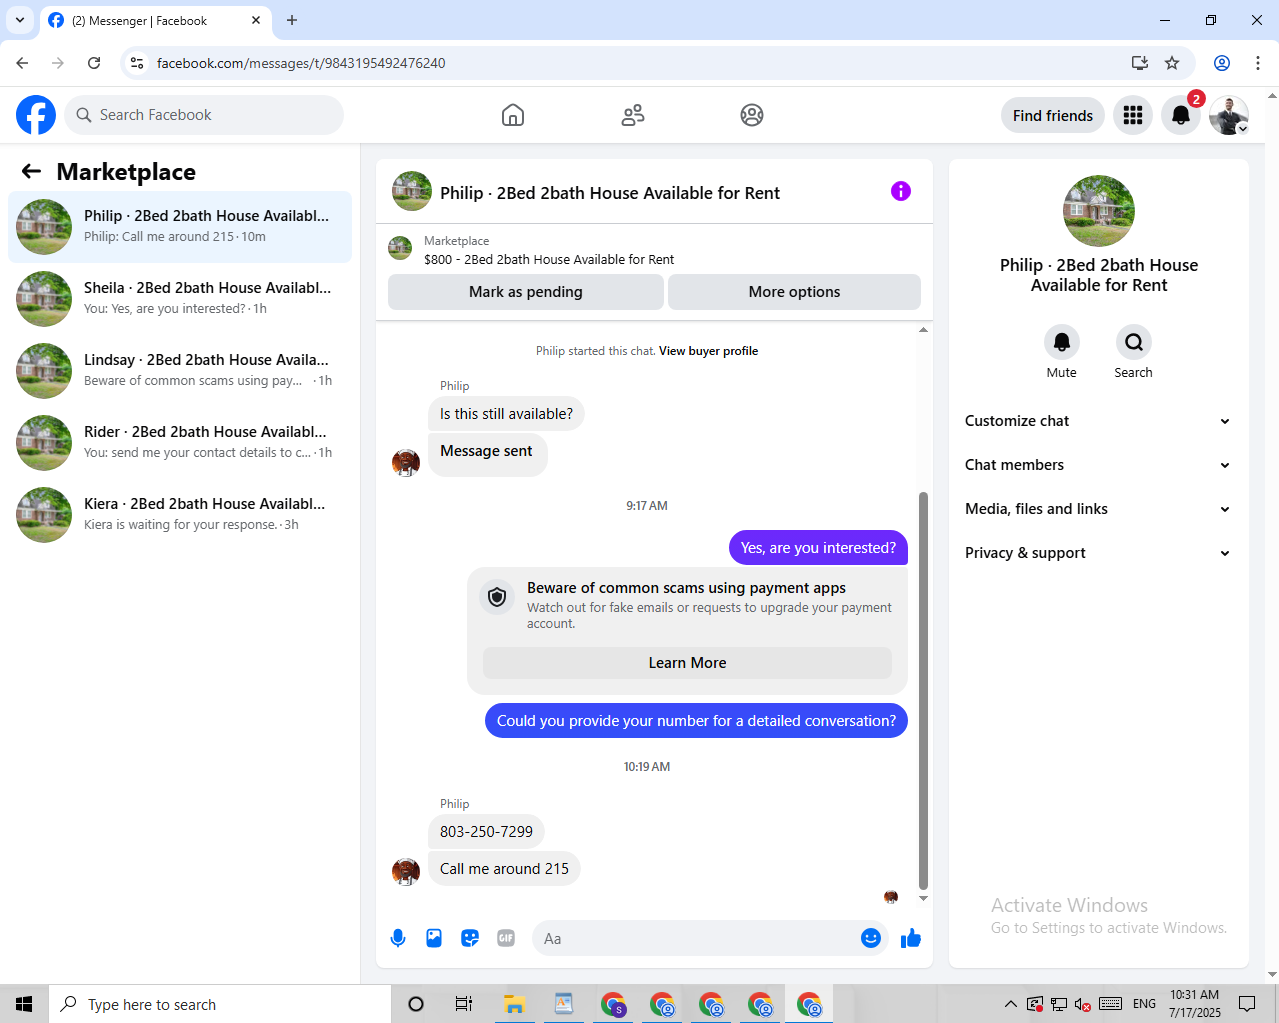Open Kiera conversation in list
1279x1023 pixels.
[180, 515]
